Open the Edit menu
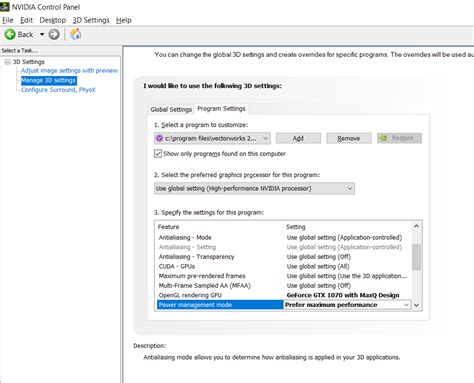The width and height of the screenshot is (474, 383). point(26,20)
